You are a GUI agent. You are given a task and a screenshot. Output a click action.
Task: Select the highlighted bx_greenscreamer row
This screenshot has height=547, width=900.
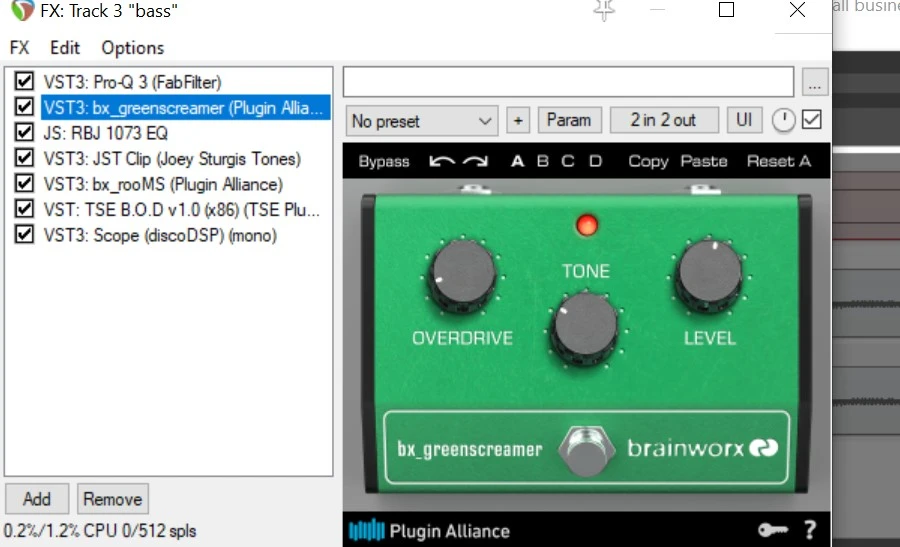click(185, 107)
